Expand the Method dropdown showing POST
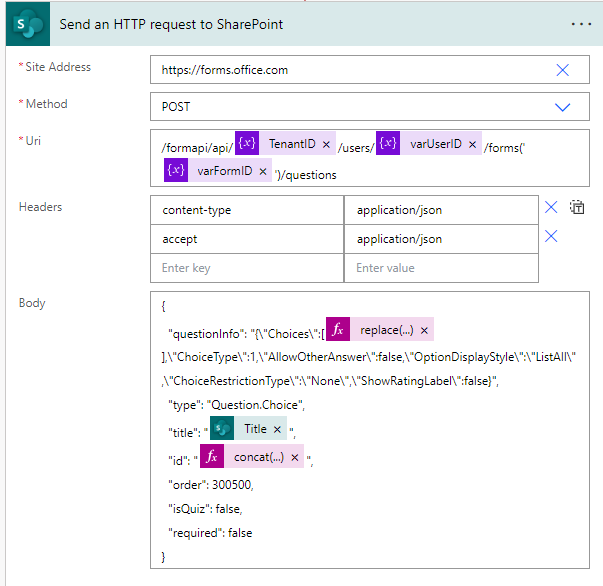603x586 pixels. pyautogui.click(x=562, y=107)
